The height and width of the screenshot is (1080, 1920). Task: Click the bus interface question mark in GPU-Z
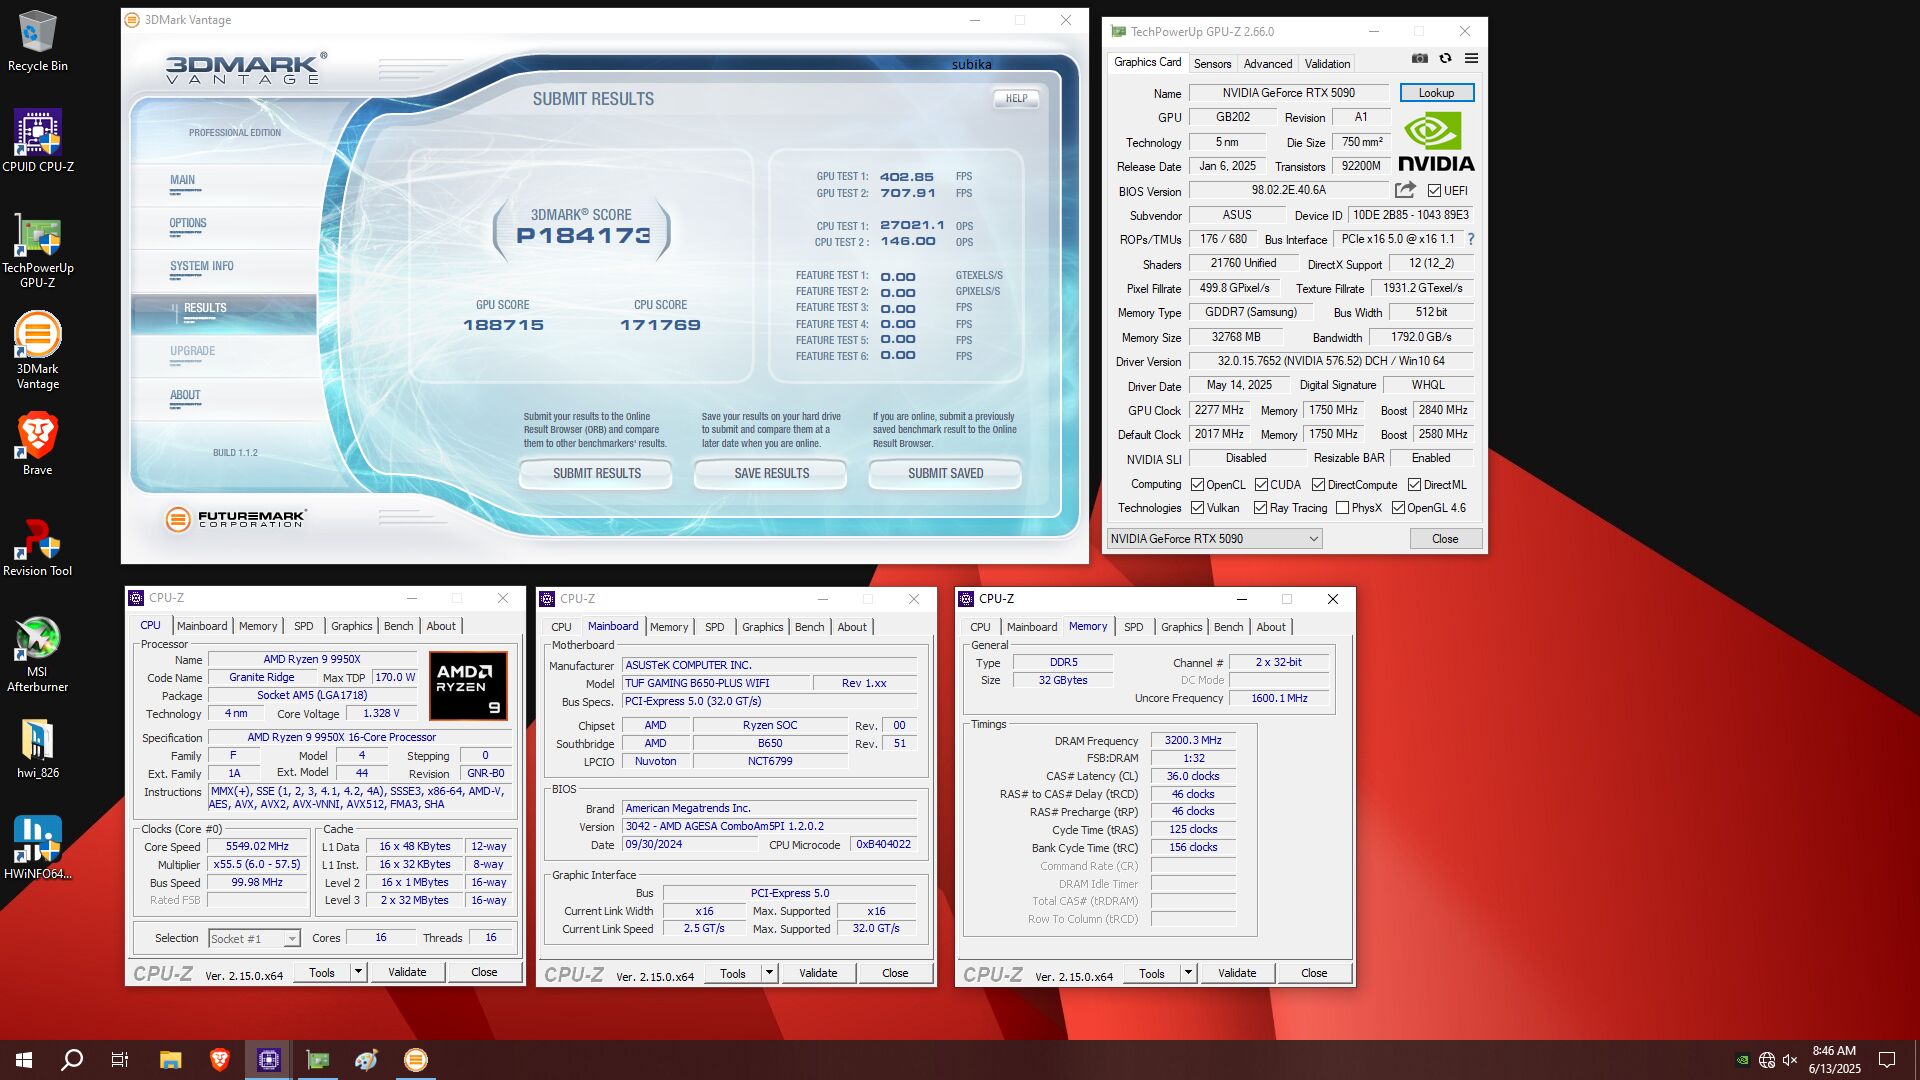[x=1471, y=240]
